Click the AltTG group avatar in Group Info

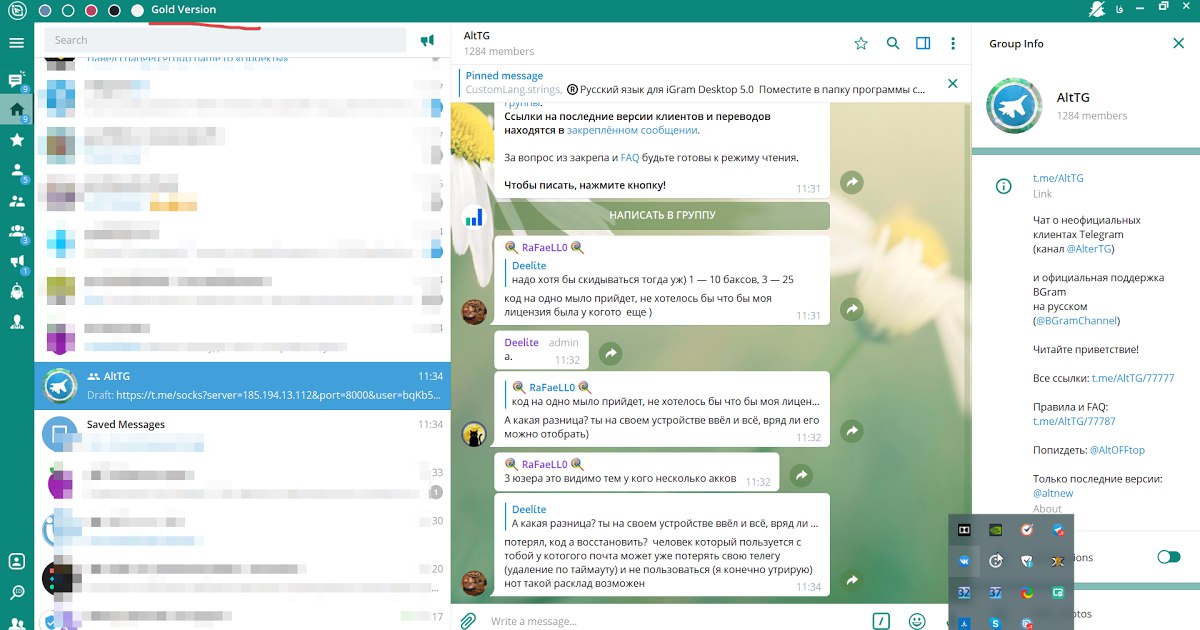click(1015, 106)
